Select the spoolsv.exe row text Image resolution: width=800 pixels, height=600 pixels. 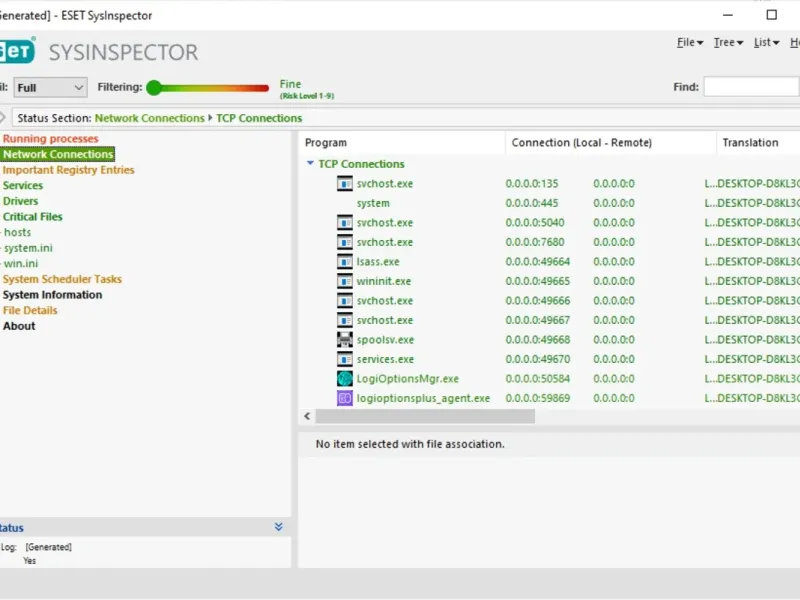coord(385,340)
